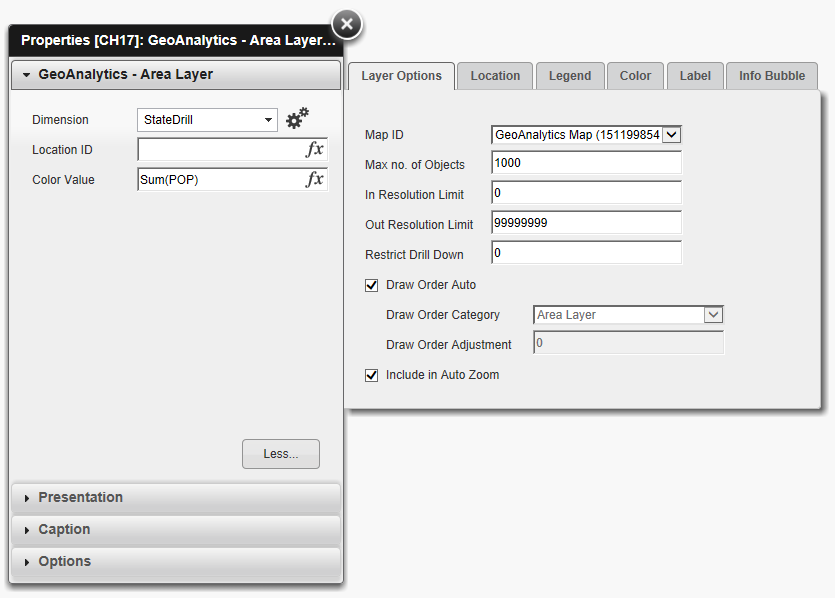Screen dimensions: 835x598
Task: Expand the Caption section
Action: [x=25, y=529]
